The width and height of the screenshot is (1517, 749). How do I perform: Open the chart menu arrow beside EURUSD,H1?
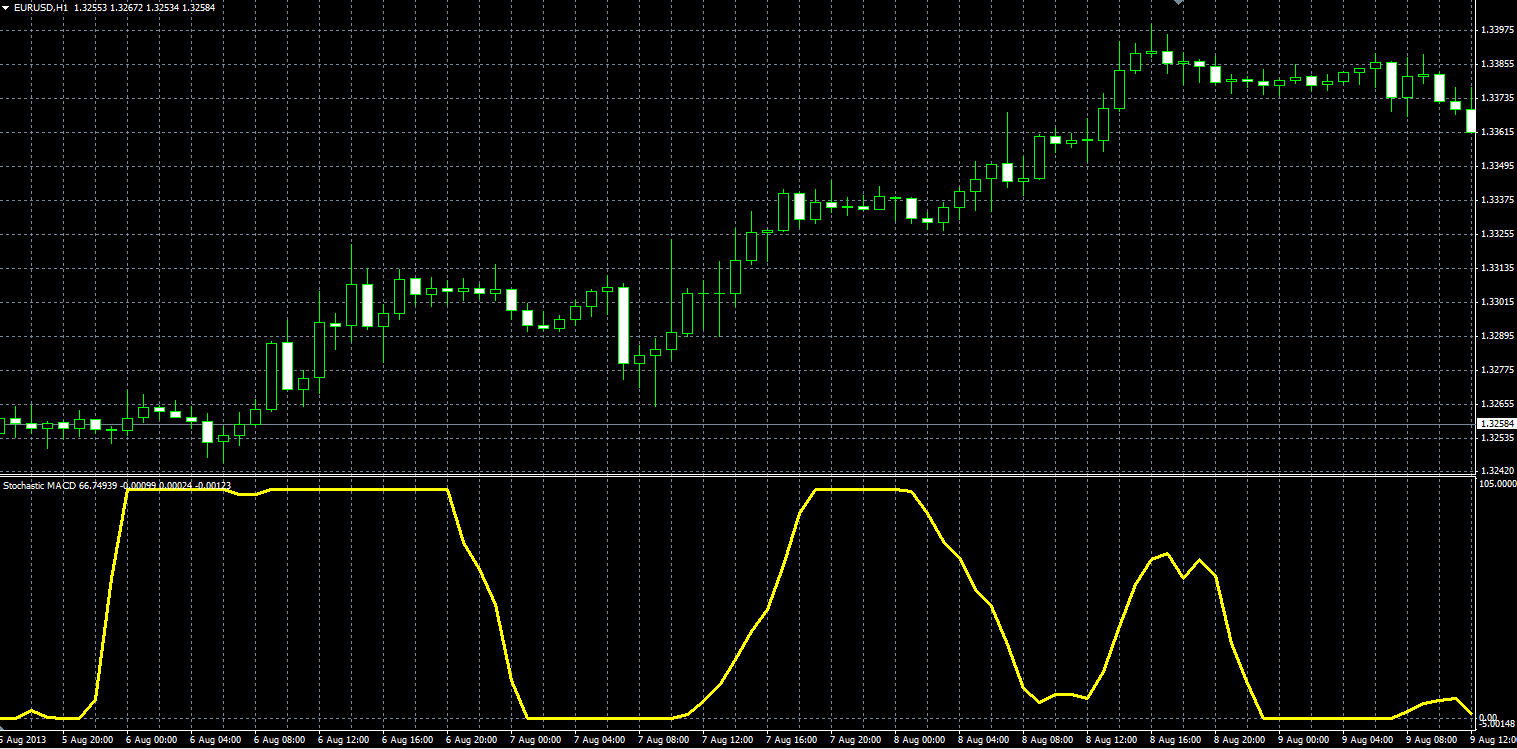click(6, 7)
